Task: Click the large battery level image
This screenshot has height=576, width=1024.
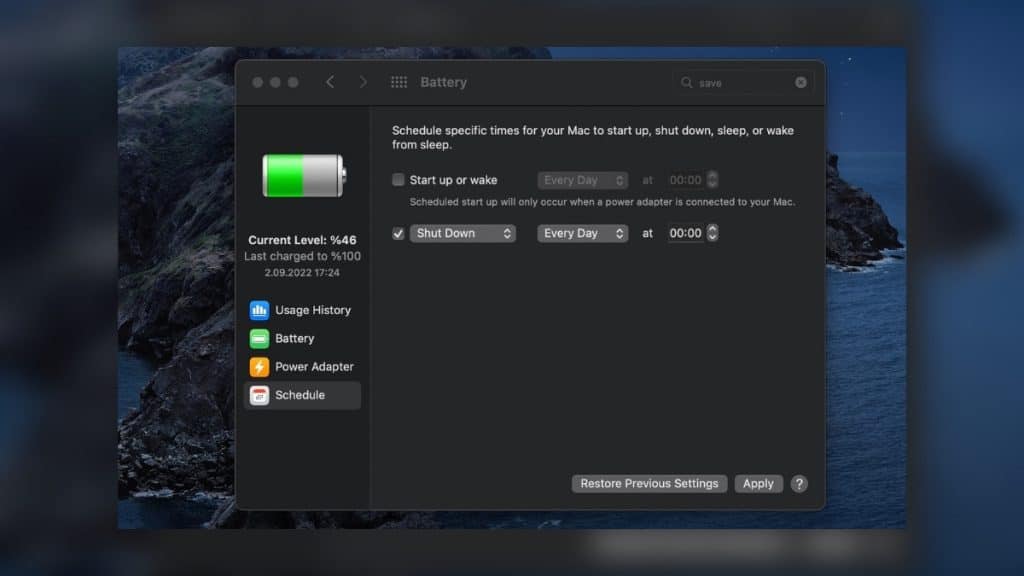Action: pyautogui.click(x=304, y=176)
